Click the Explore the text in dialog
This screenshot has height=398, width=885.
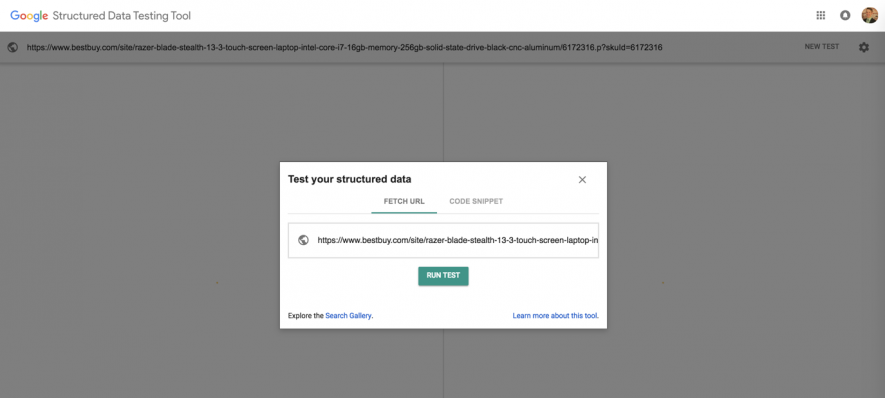[306, 316]
